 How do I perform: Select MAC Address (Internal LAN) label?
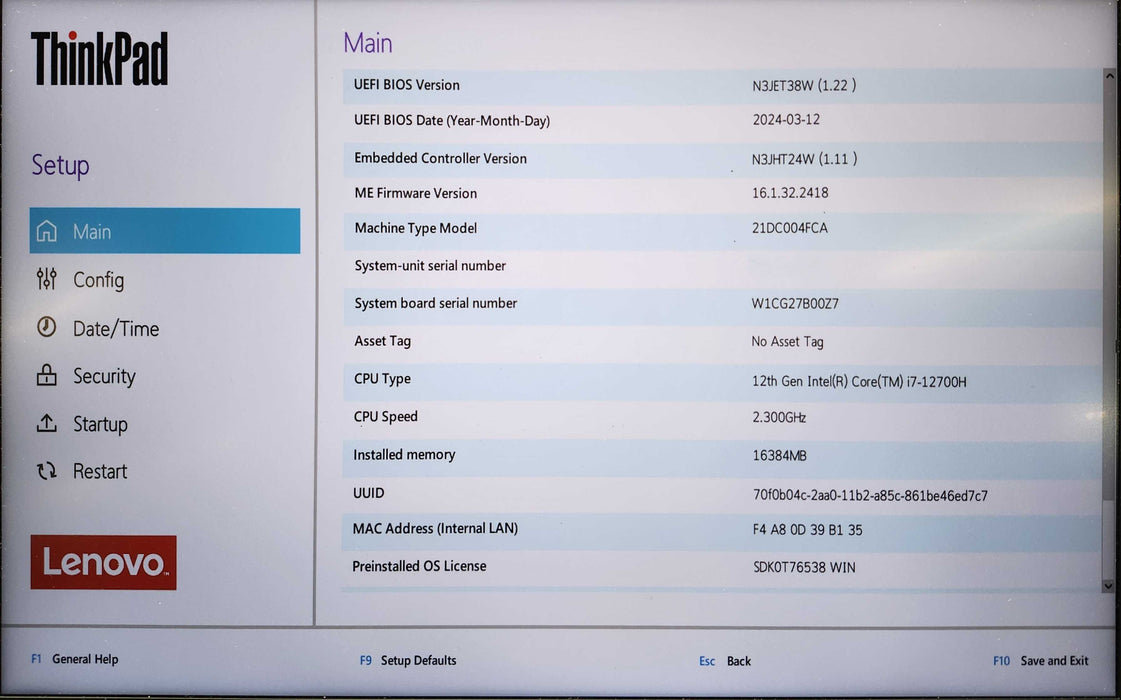coord(435,528)
